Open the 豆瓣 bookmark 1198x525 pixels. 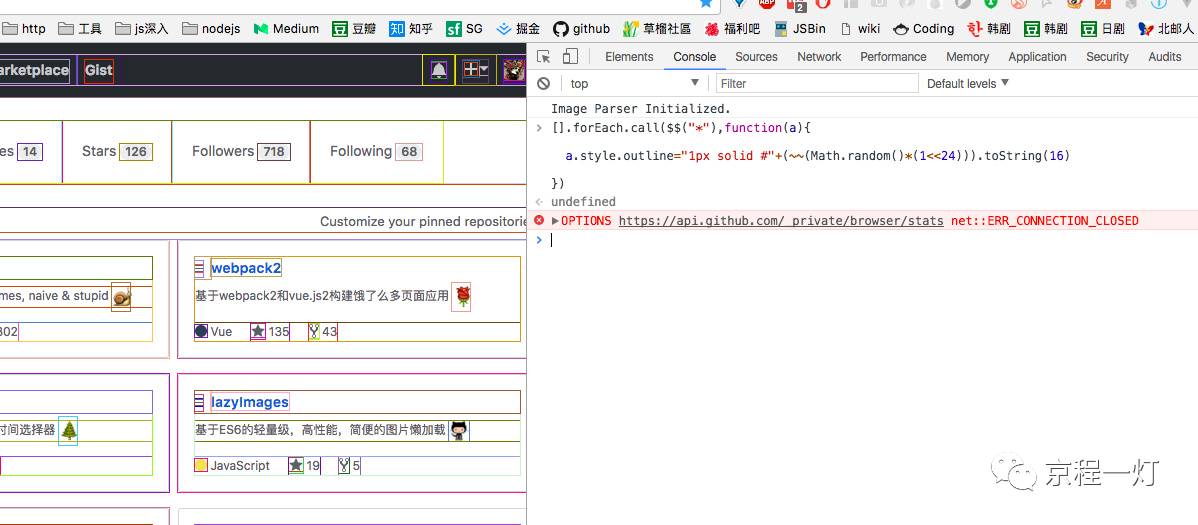(x=354, y=29)
